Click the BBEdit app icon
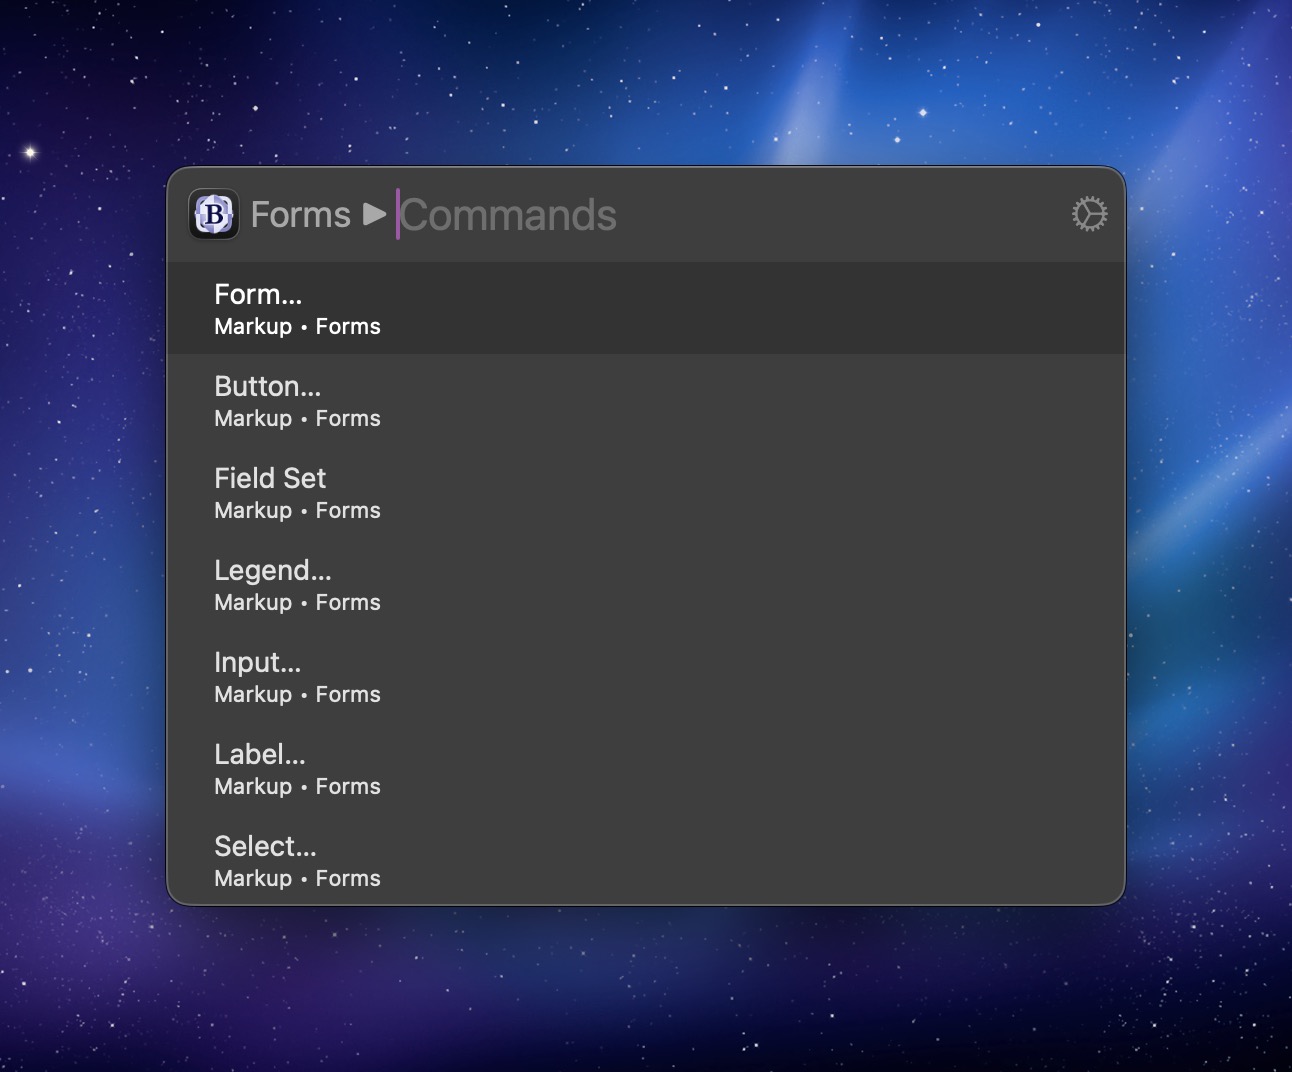This screenshot has width=1292, height=1072. pos(214,214)
